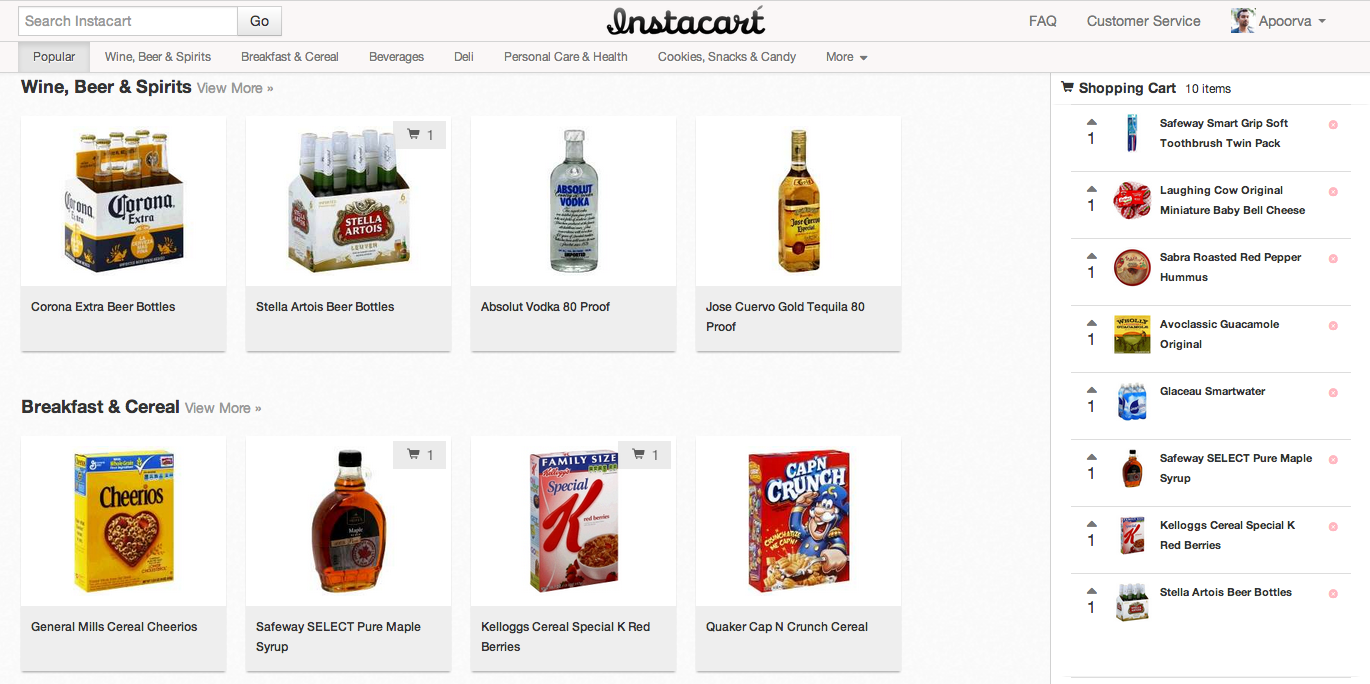Select the Beverages category tab
Viewport: 1370px width, 684px height.
click(396, 57)
